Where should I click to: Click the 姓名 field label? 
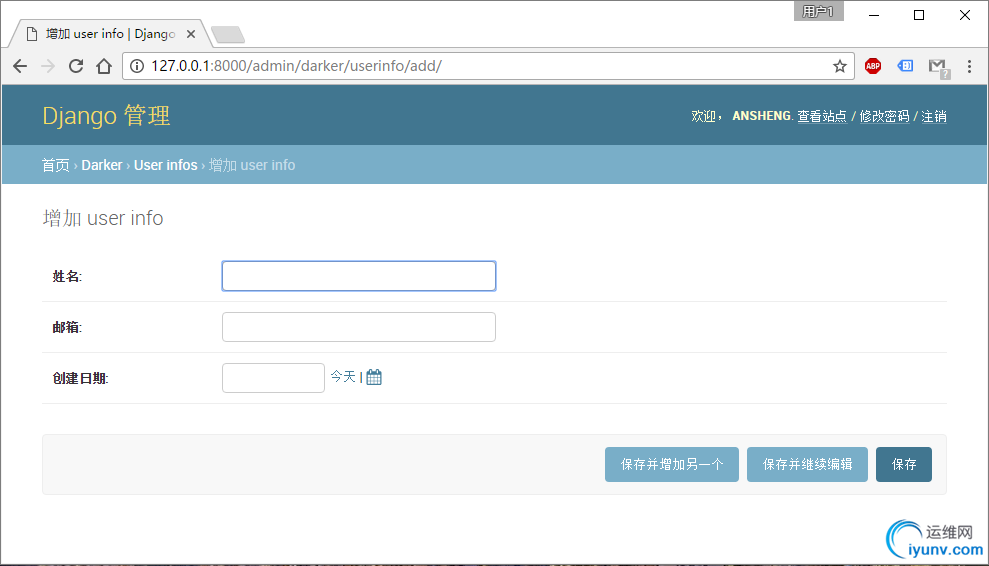pyautogui.click(x=67, y=276)
